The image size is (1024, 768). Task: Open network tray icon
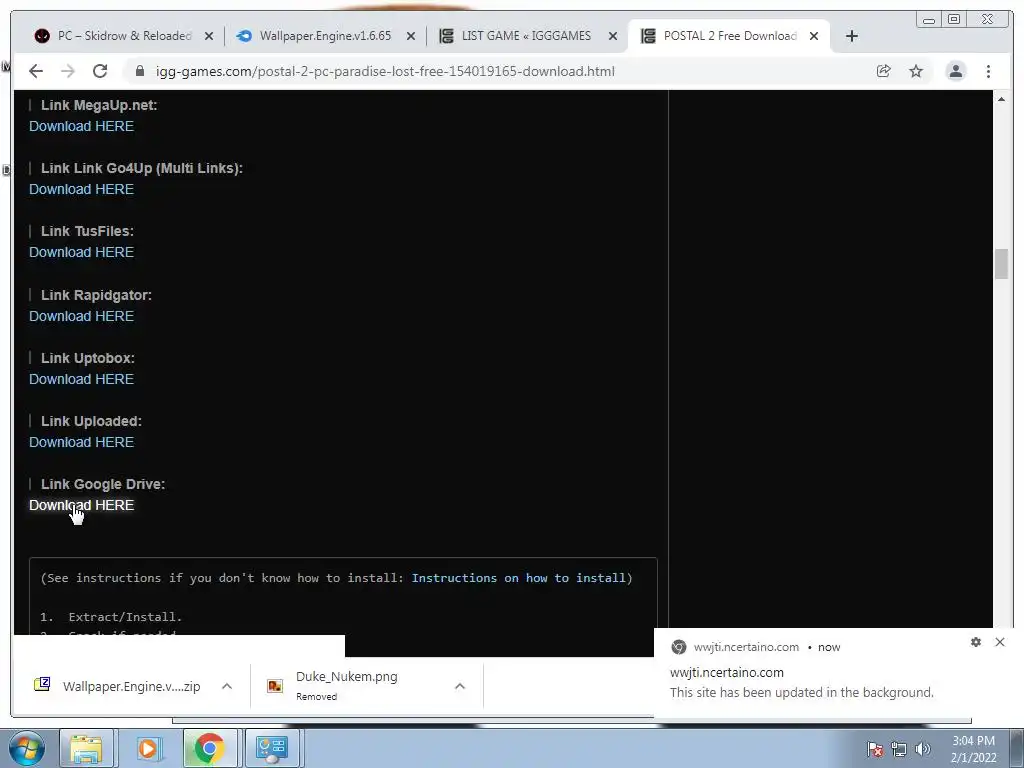899,749
